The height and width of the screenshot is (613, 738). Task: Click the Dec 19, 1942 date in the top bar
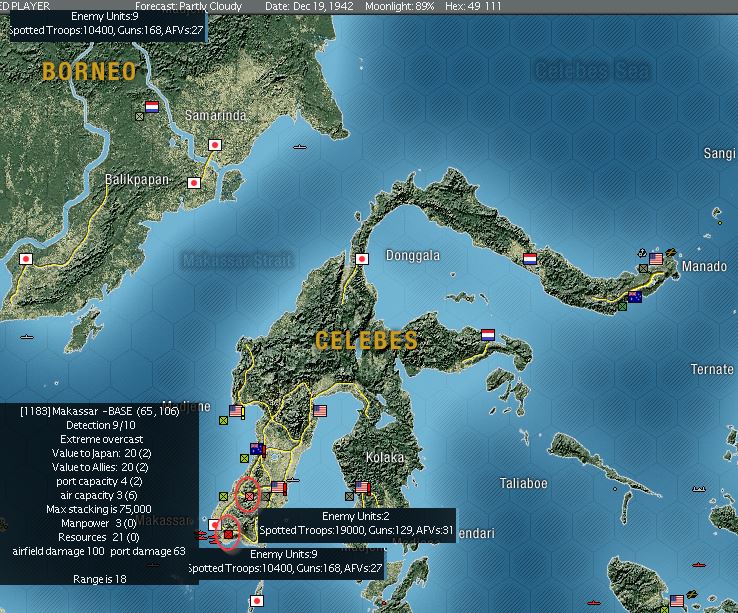pos(309,7)
